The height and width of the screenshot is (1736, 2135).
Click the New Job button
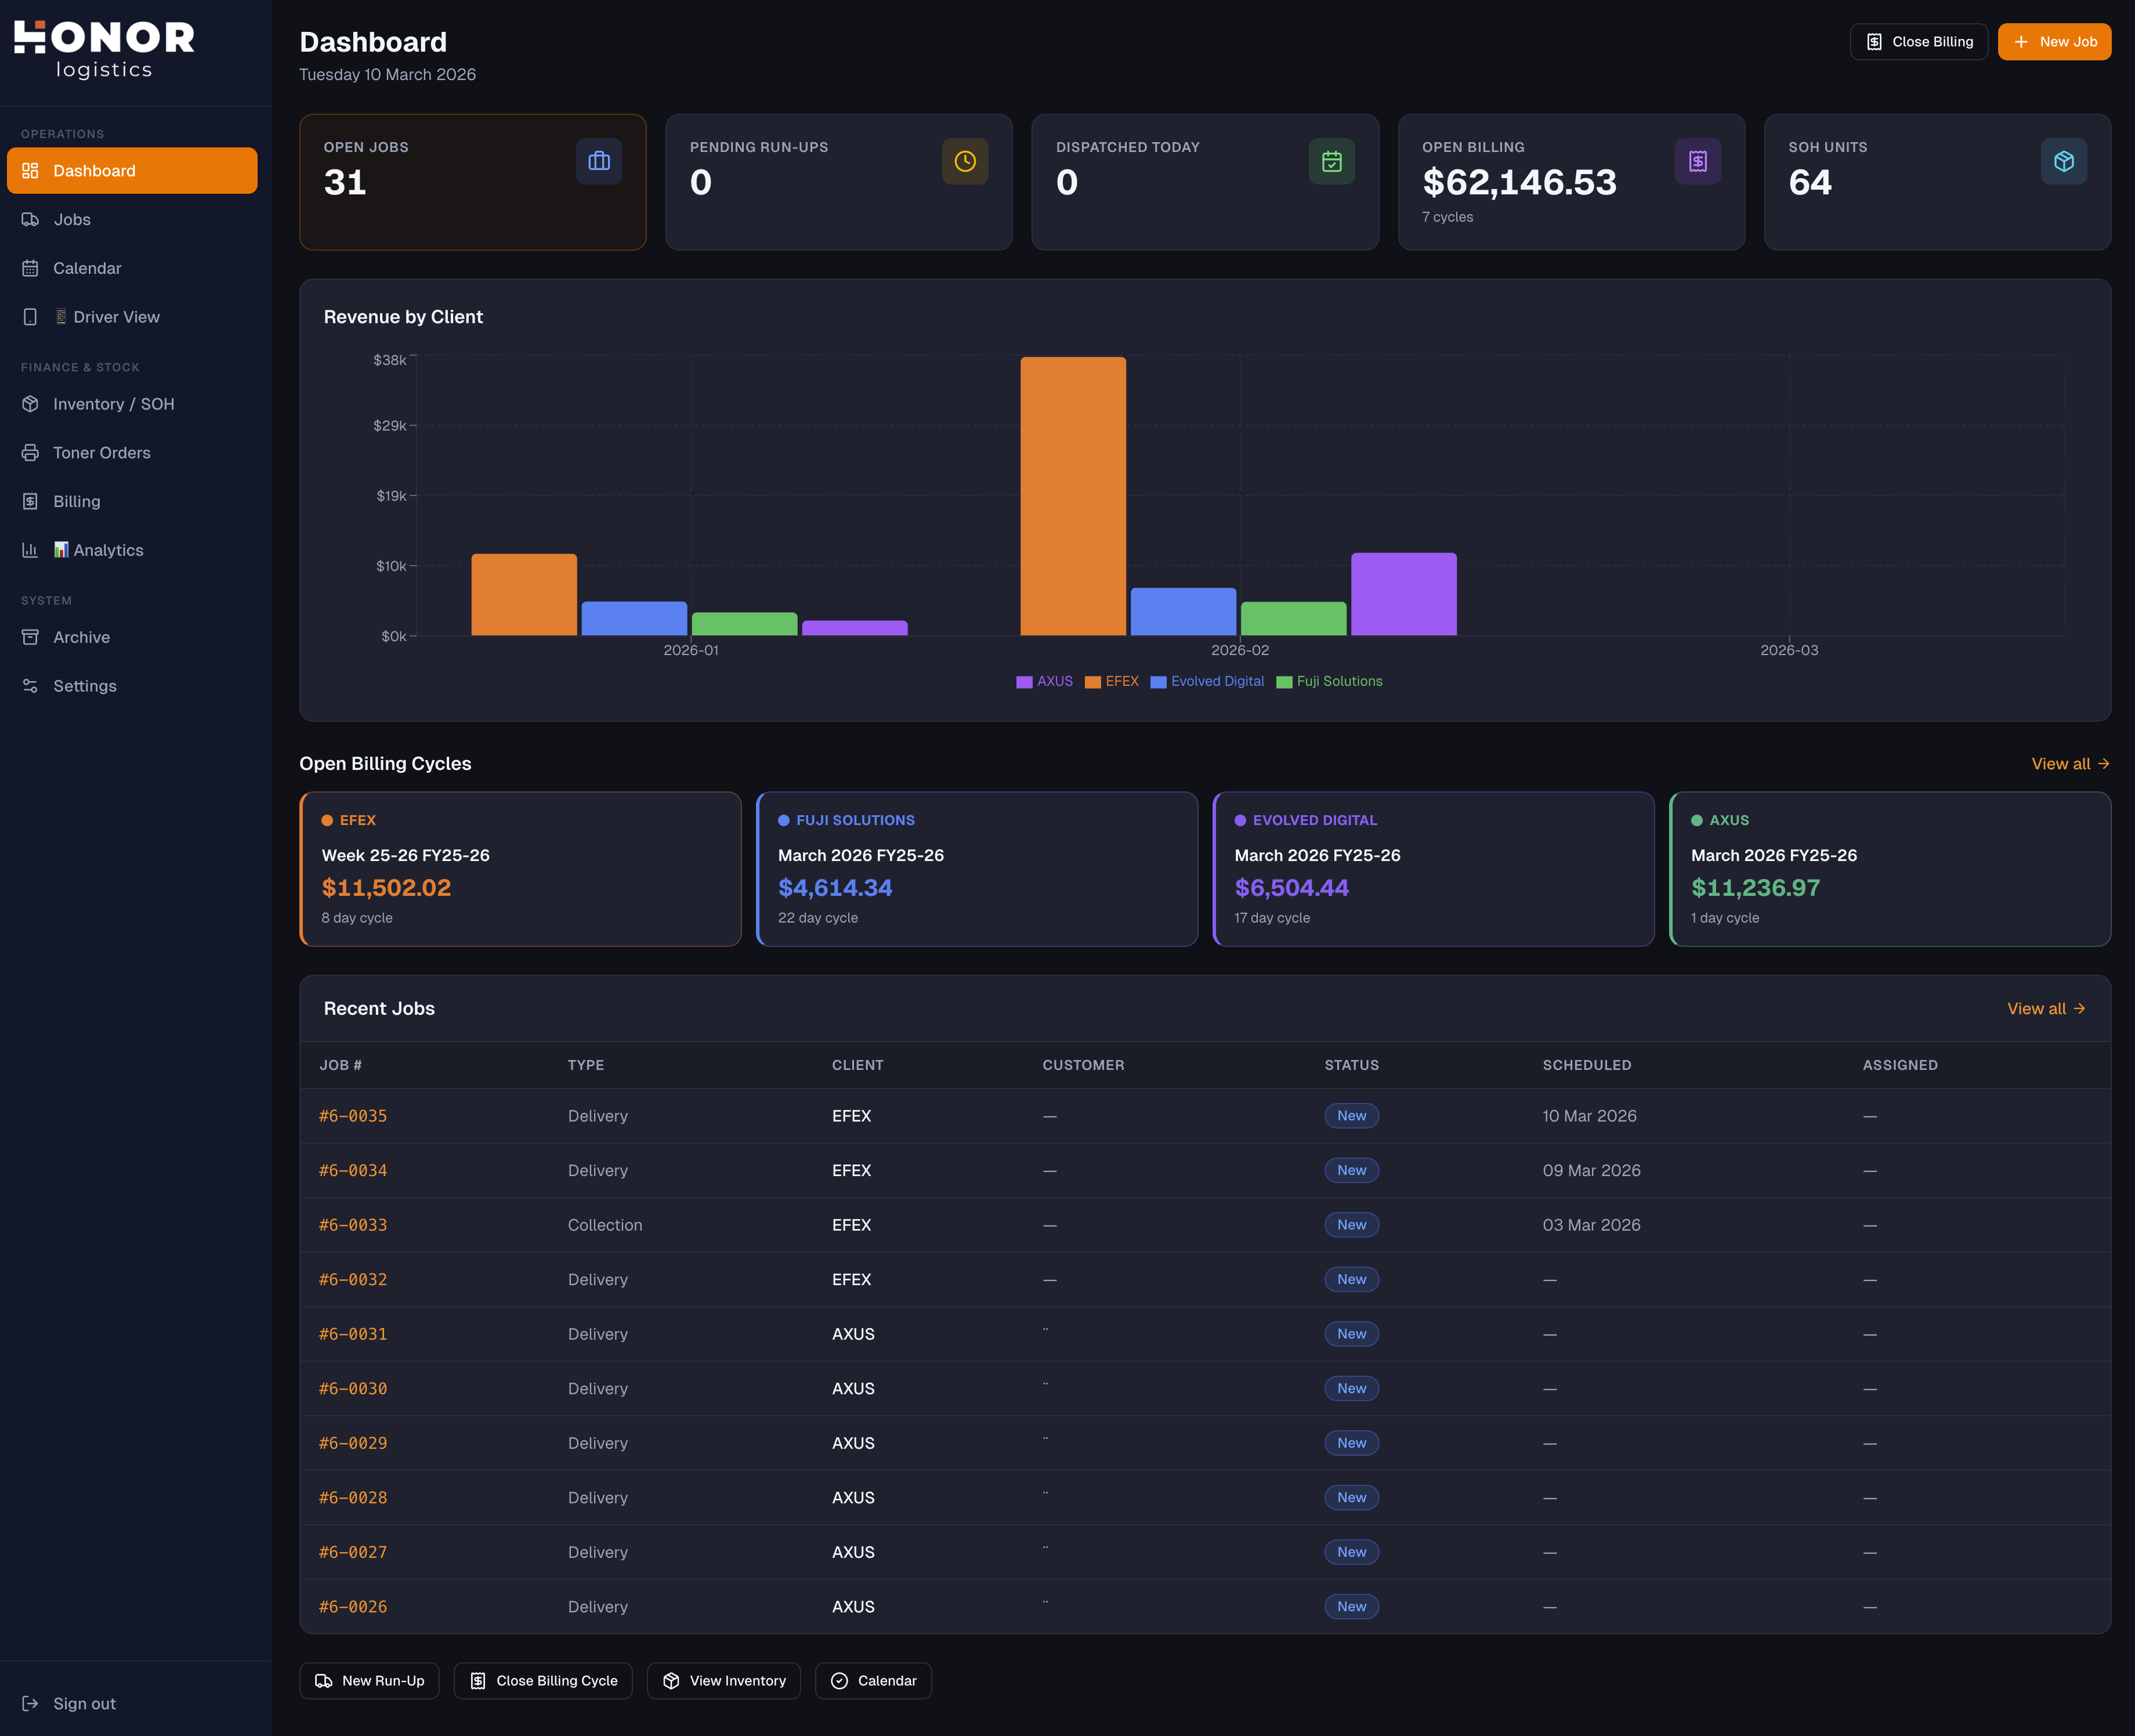point(2054,41)
